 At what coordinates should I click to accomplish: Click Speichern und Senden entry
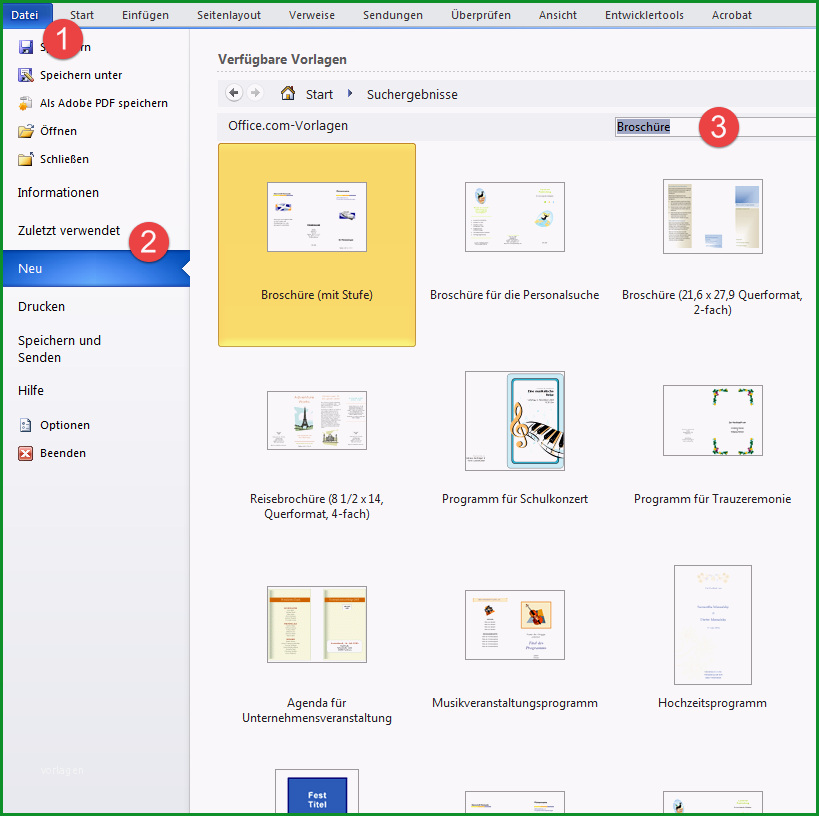pyautogui.click(x=60, y=349)
